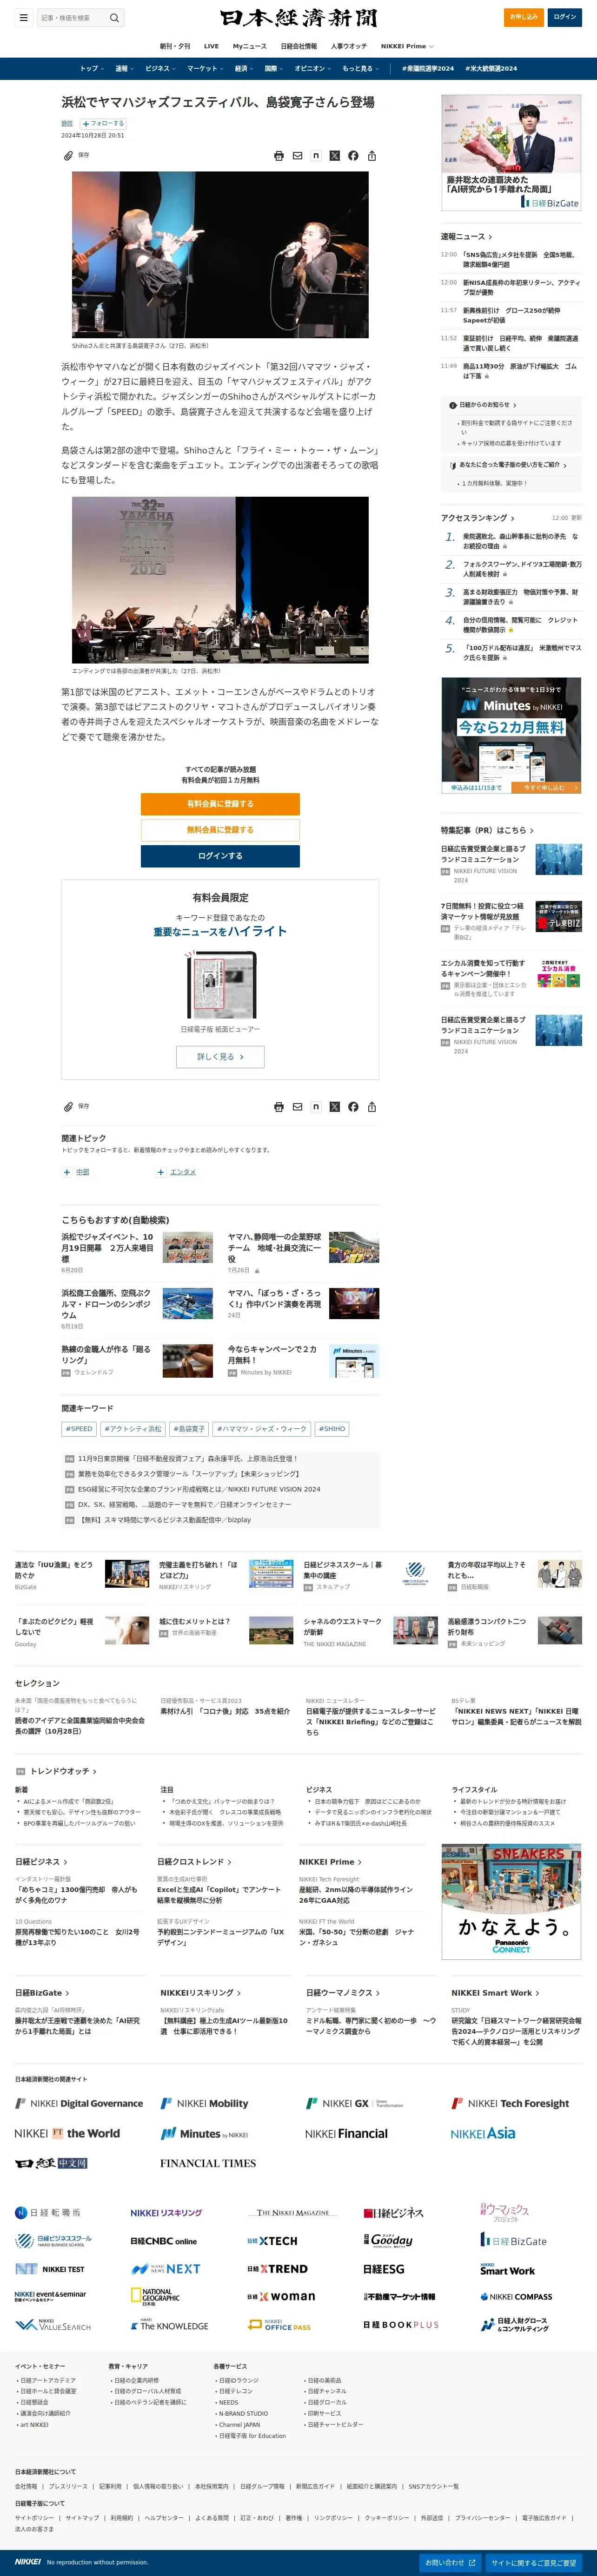Screen dimensions: 597x2576
Task: Select the #ハママツ・ジャズ・ウィーク keyword tag
Action: (x=262, y=1429)
